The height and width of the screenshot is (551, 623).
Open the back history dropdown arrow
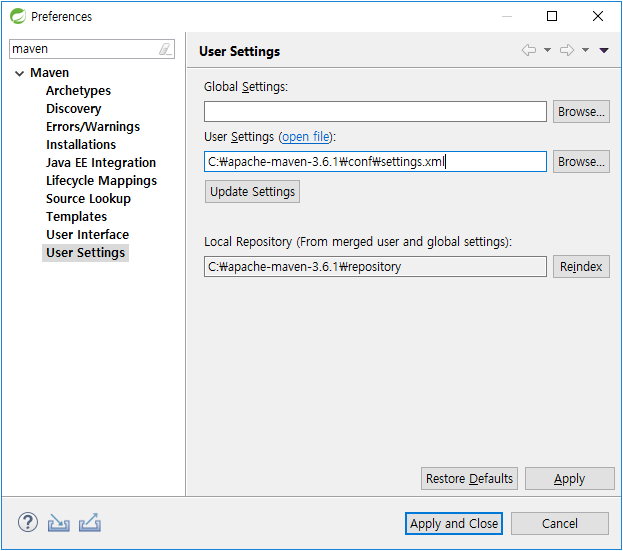(547, 50)
